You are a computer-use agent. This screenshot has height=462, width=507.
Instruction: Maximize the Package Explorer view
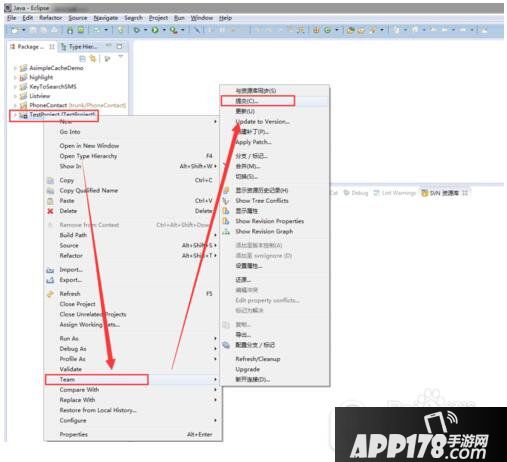[119, 46]
